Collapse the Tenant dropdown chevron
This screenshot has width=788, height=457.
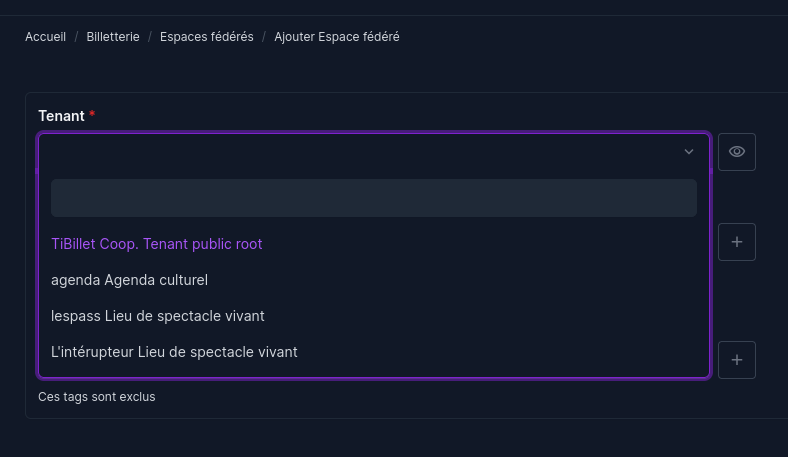coord(688,152)
